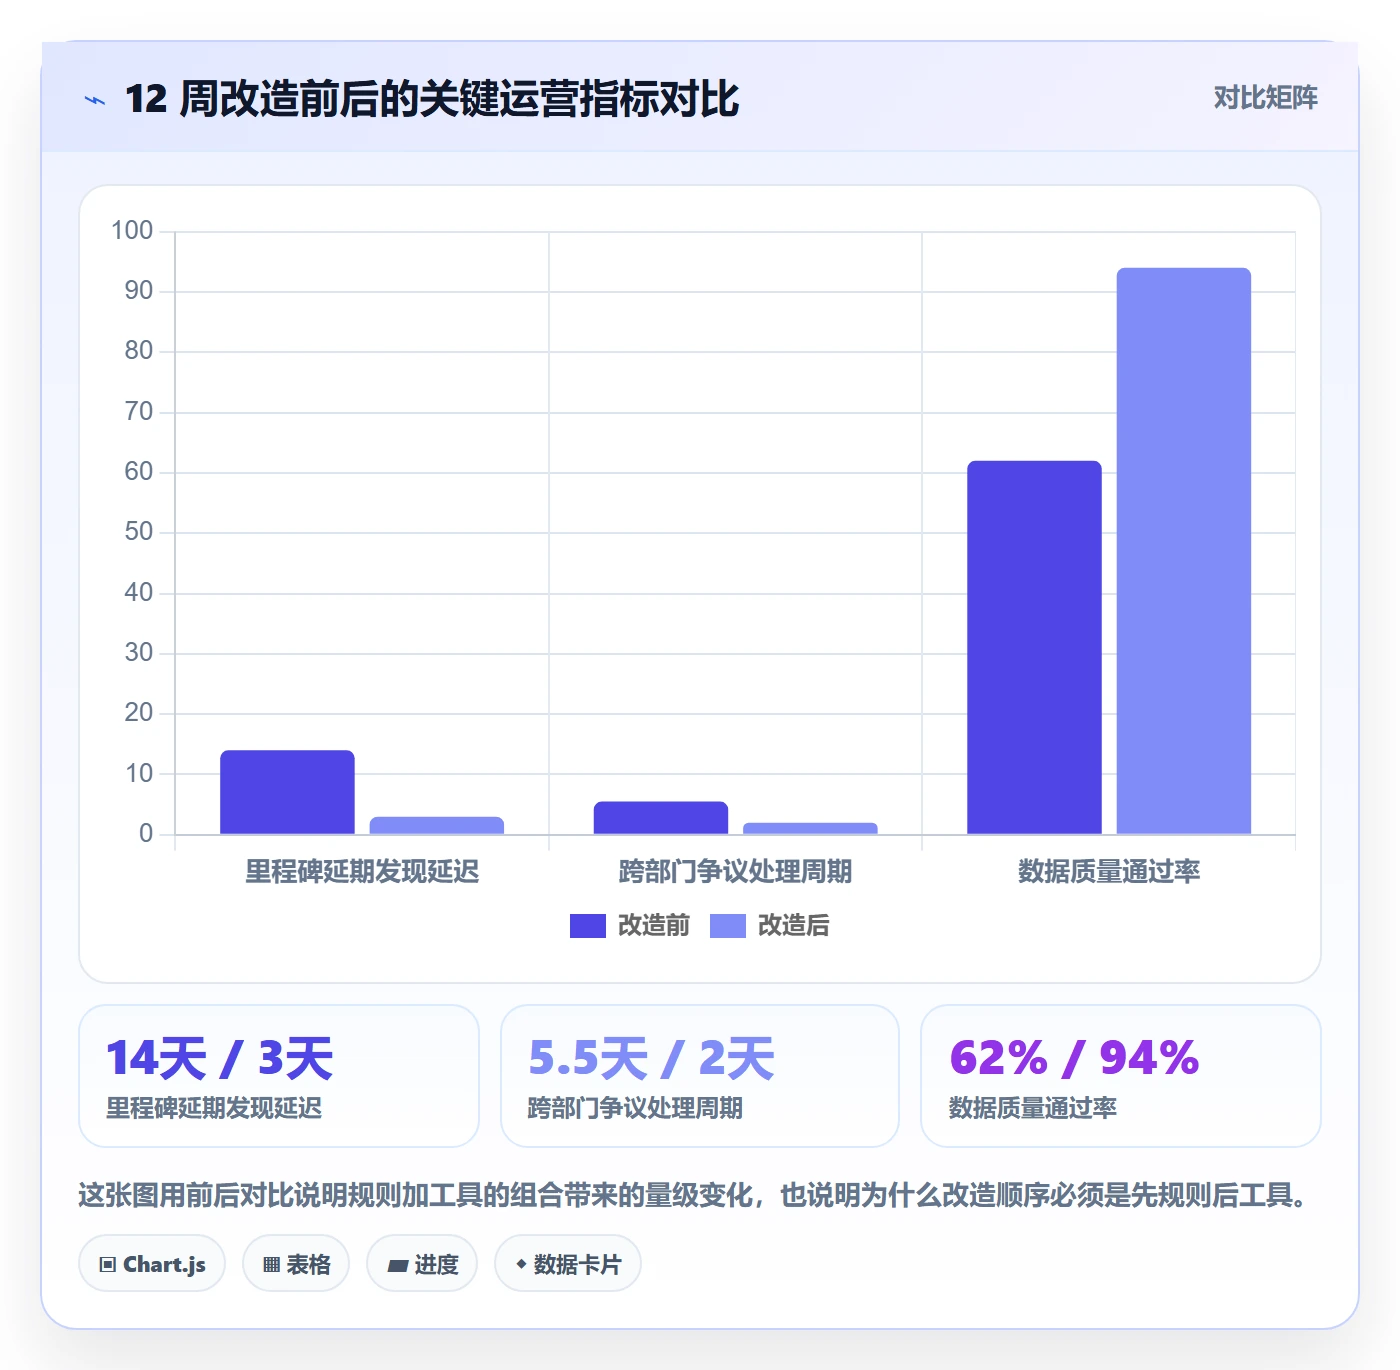The width and height of the screenshot is (1400, 1370).
Task: Select the 改造前 bar for 跨部门争议处理周期
Action: 661,818
